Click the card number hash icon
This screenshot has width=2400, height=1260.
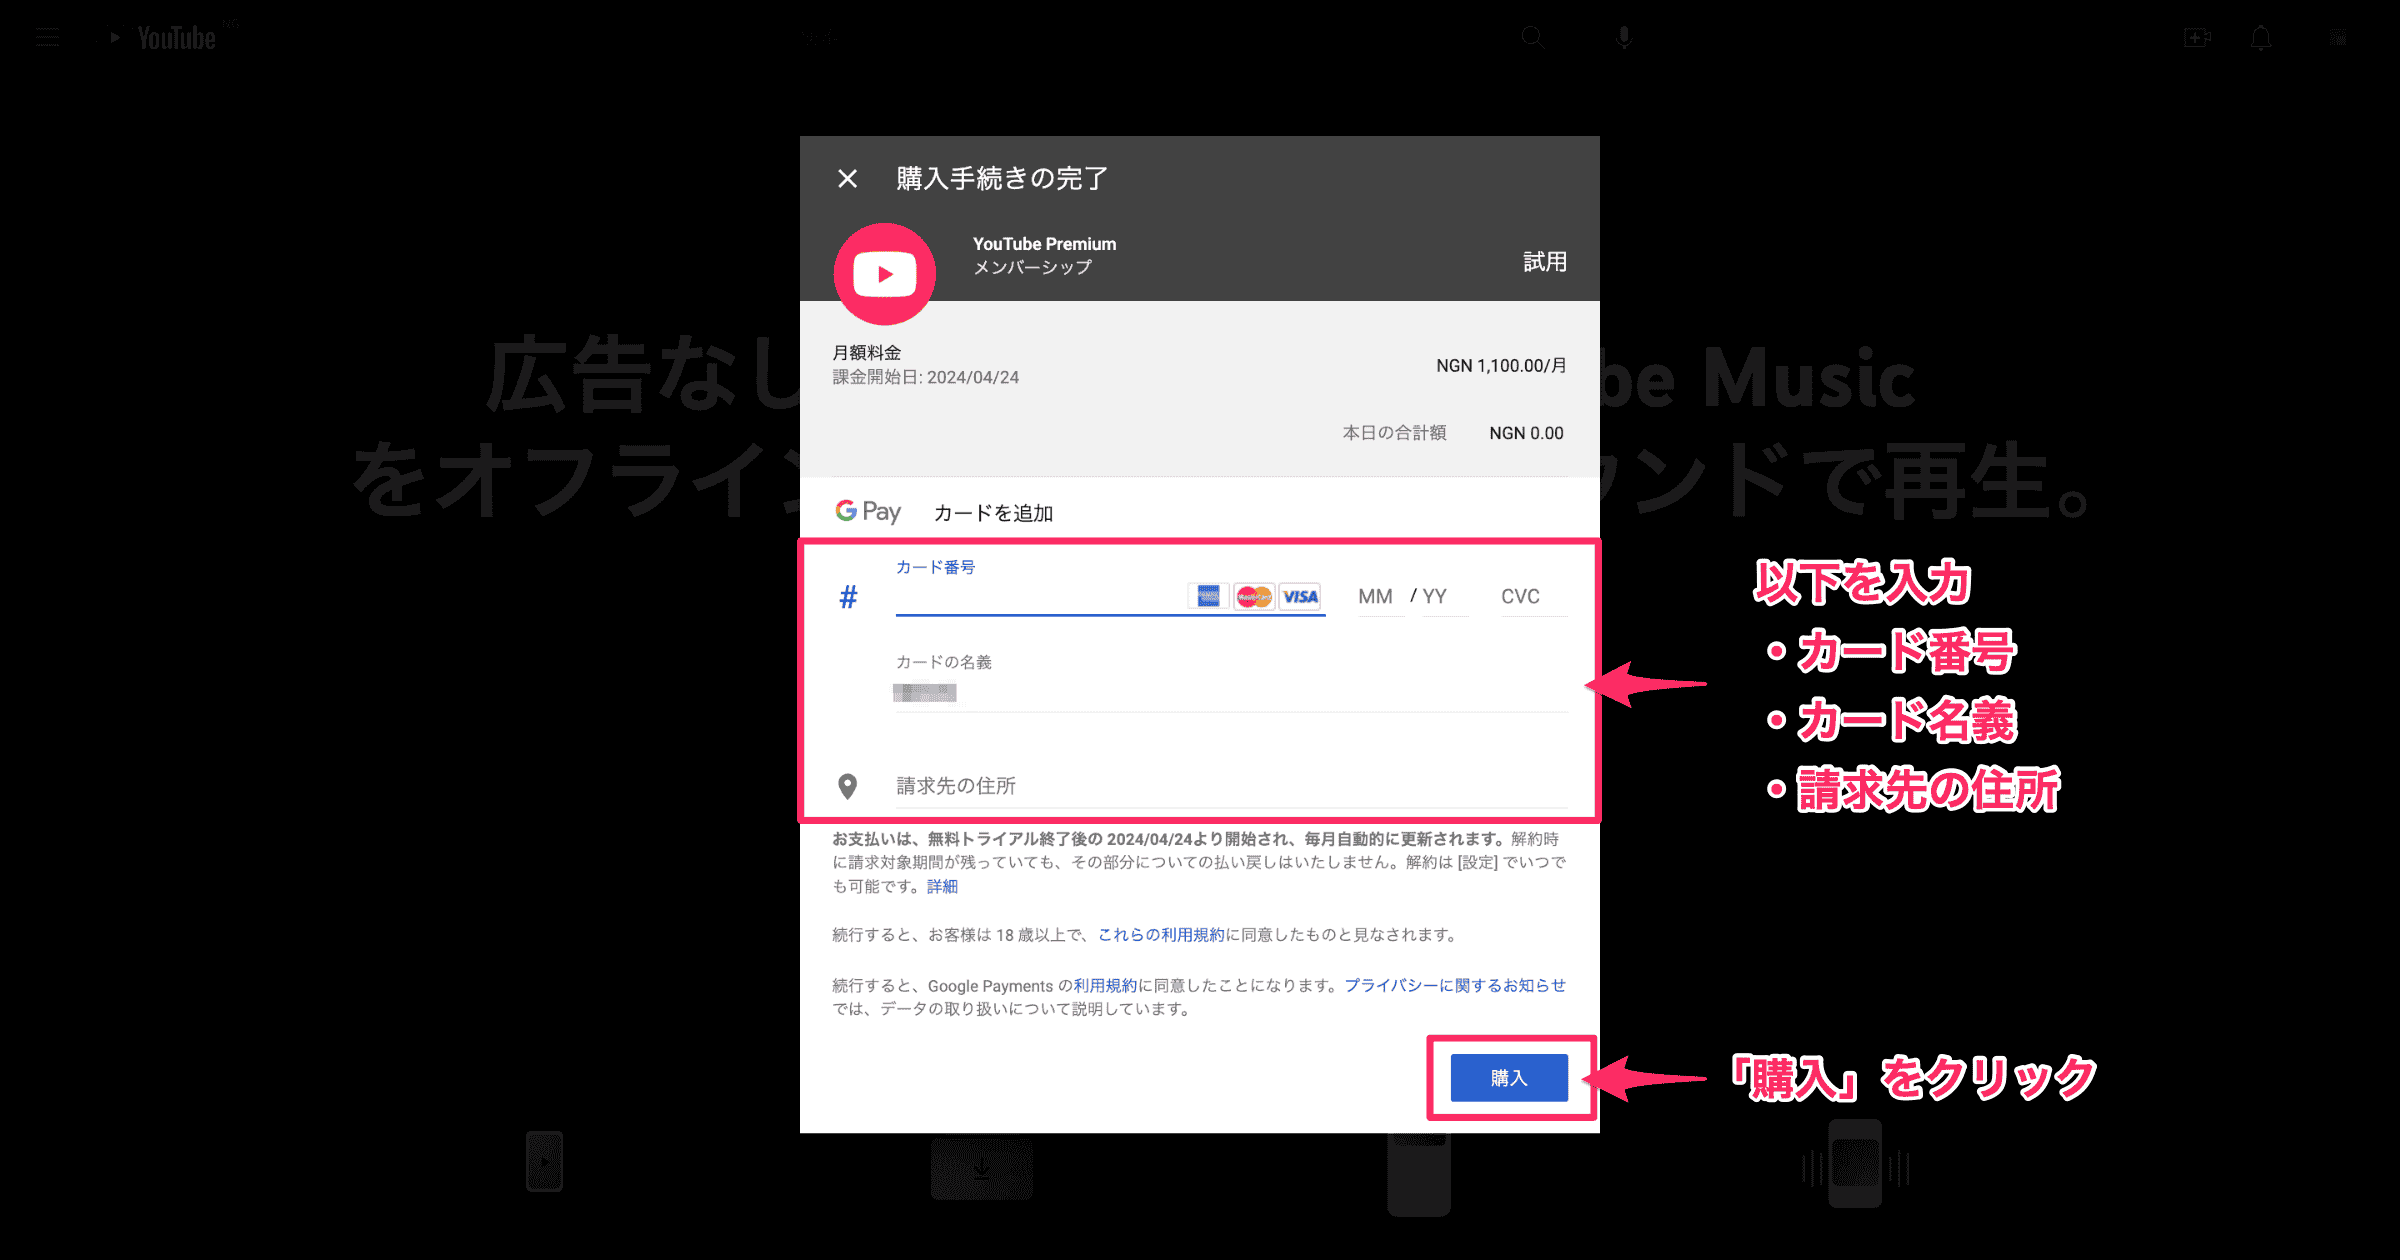848,597
